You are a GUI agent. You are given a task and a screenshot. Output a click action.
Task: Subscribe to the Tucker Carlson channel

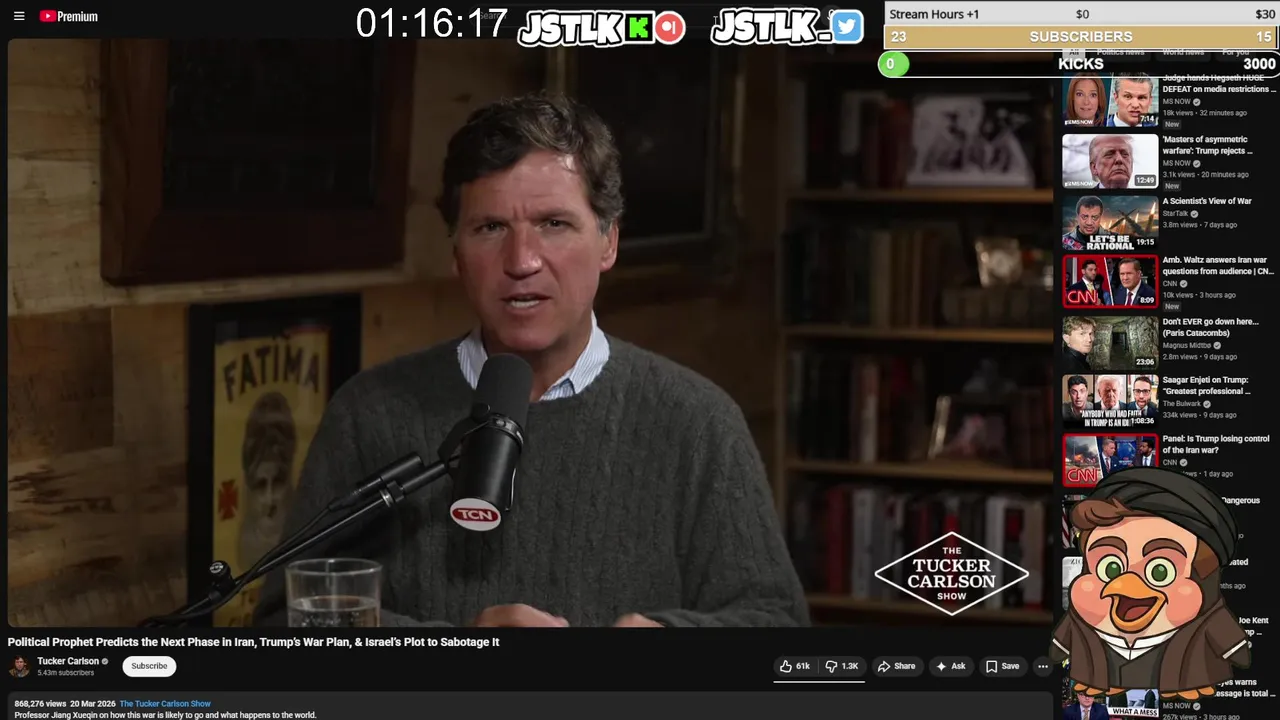tap(149, 666)
